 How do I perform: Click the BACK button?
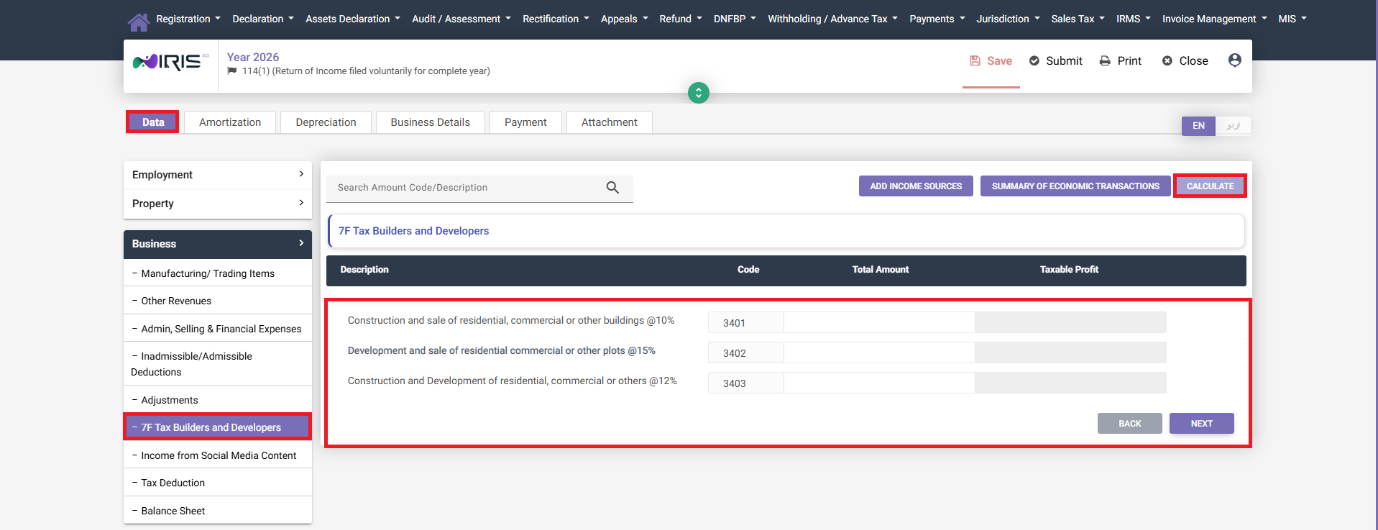(1130, 423)
